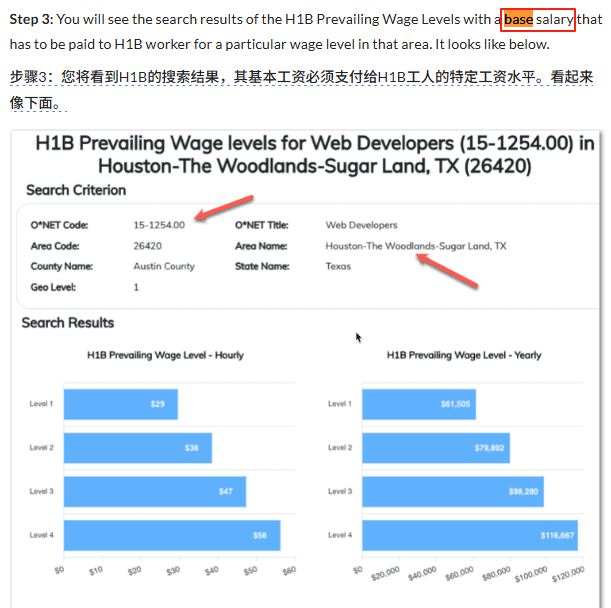This screenshot has height=608, width=611.
Task: Click the yearly Level 1 bar showing $61,505
Action: pyautogui.click(x=419, y=404)
